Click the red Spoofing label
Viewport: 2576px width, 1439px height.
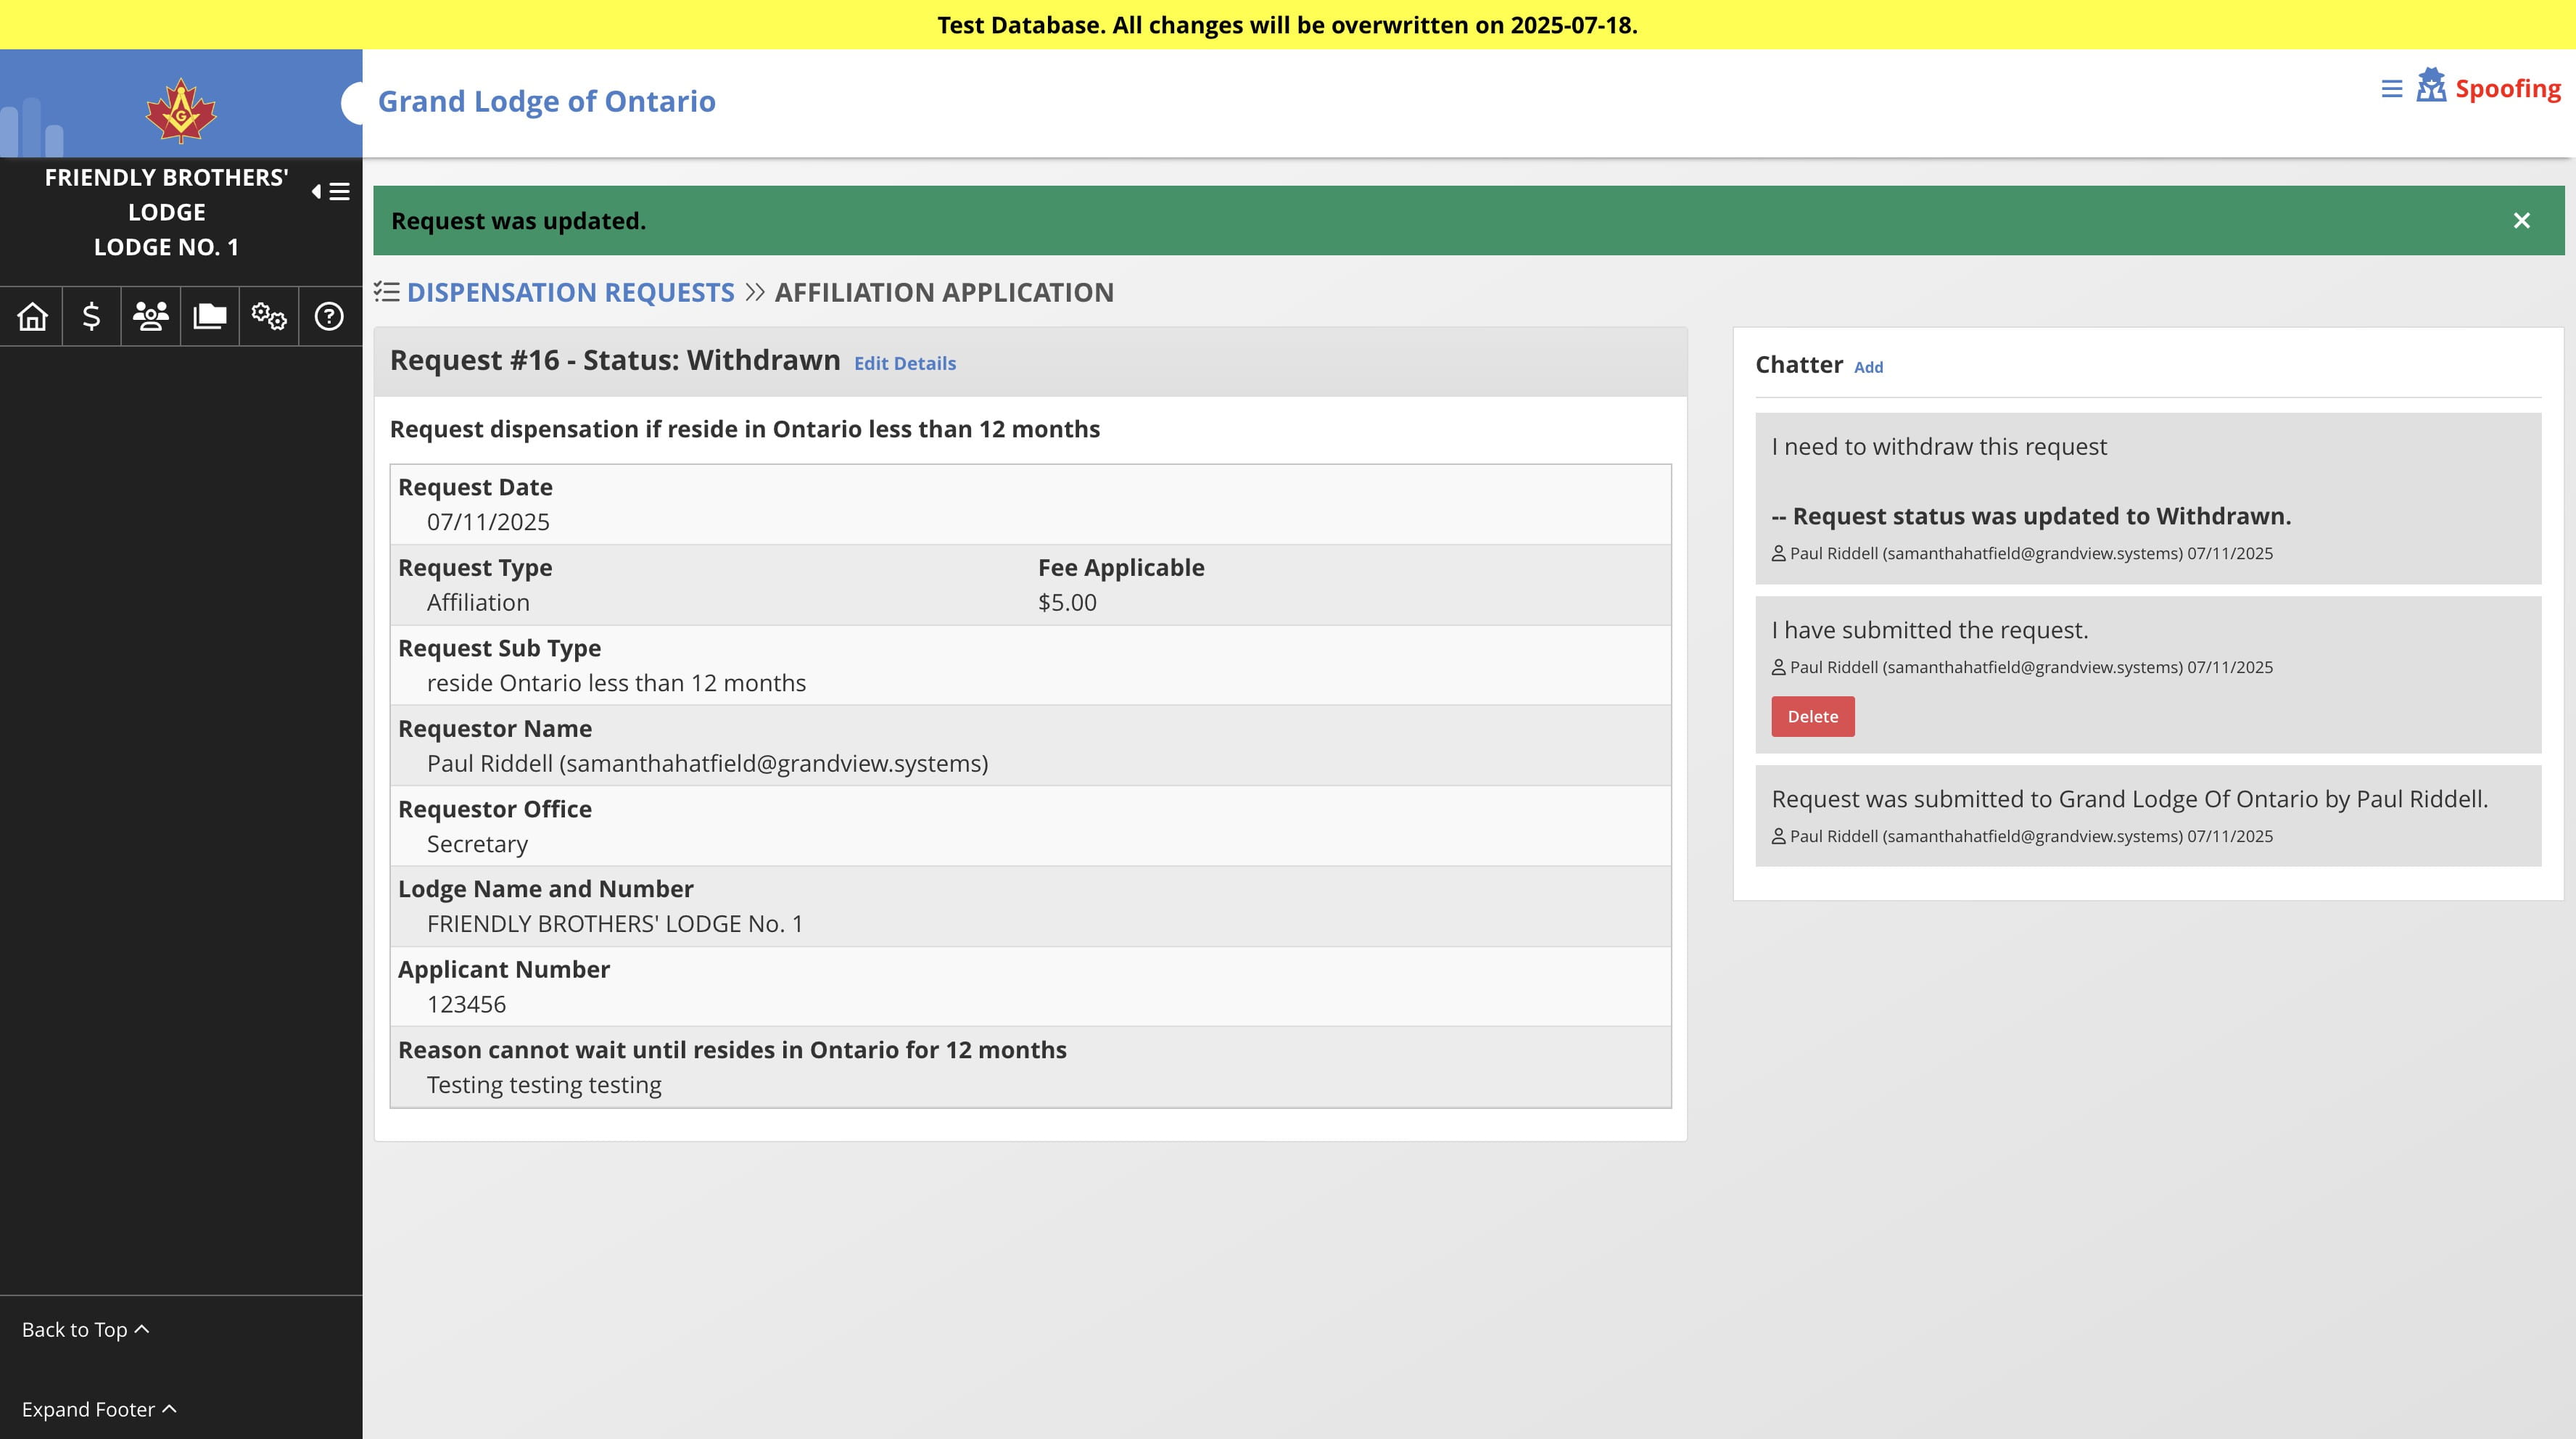pyautogui.click(x=2508, y=89)
